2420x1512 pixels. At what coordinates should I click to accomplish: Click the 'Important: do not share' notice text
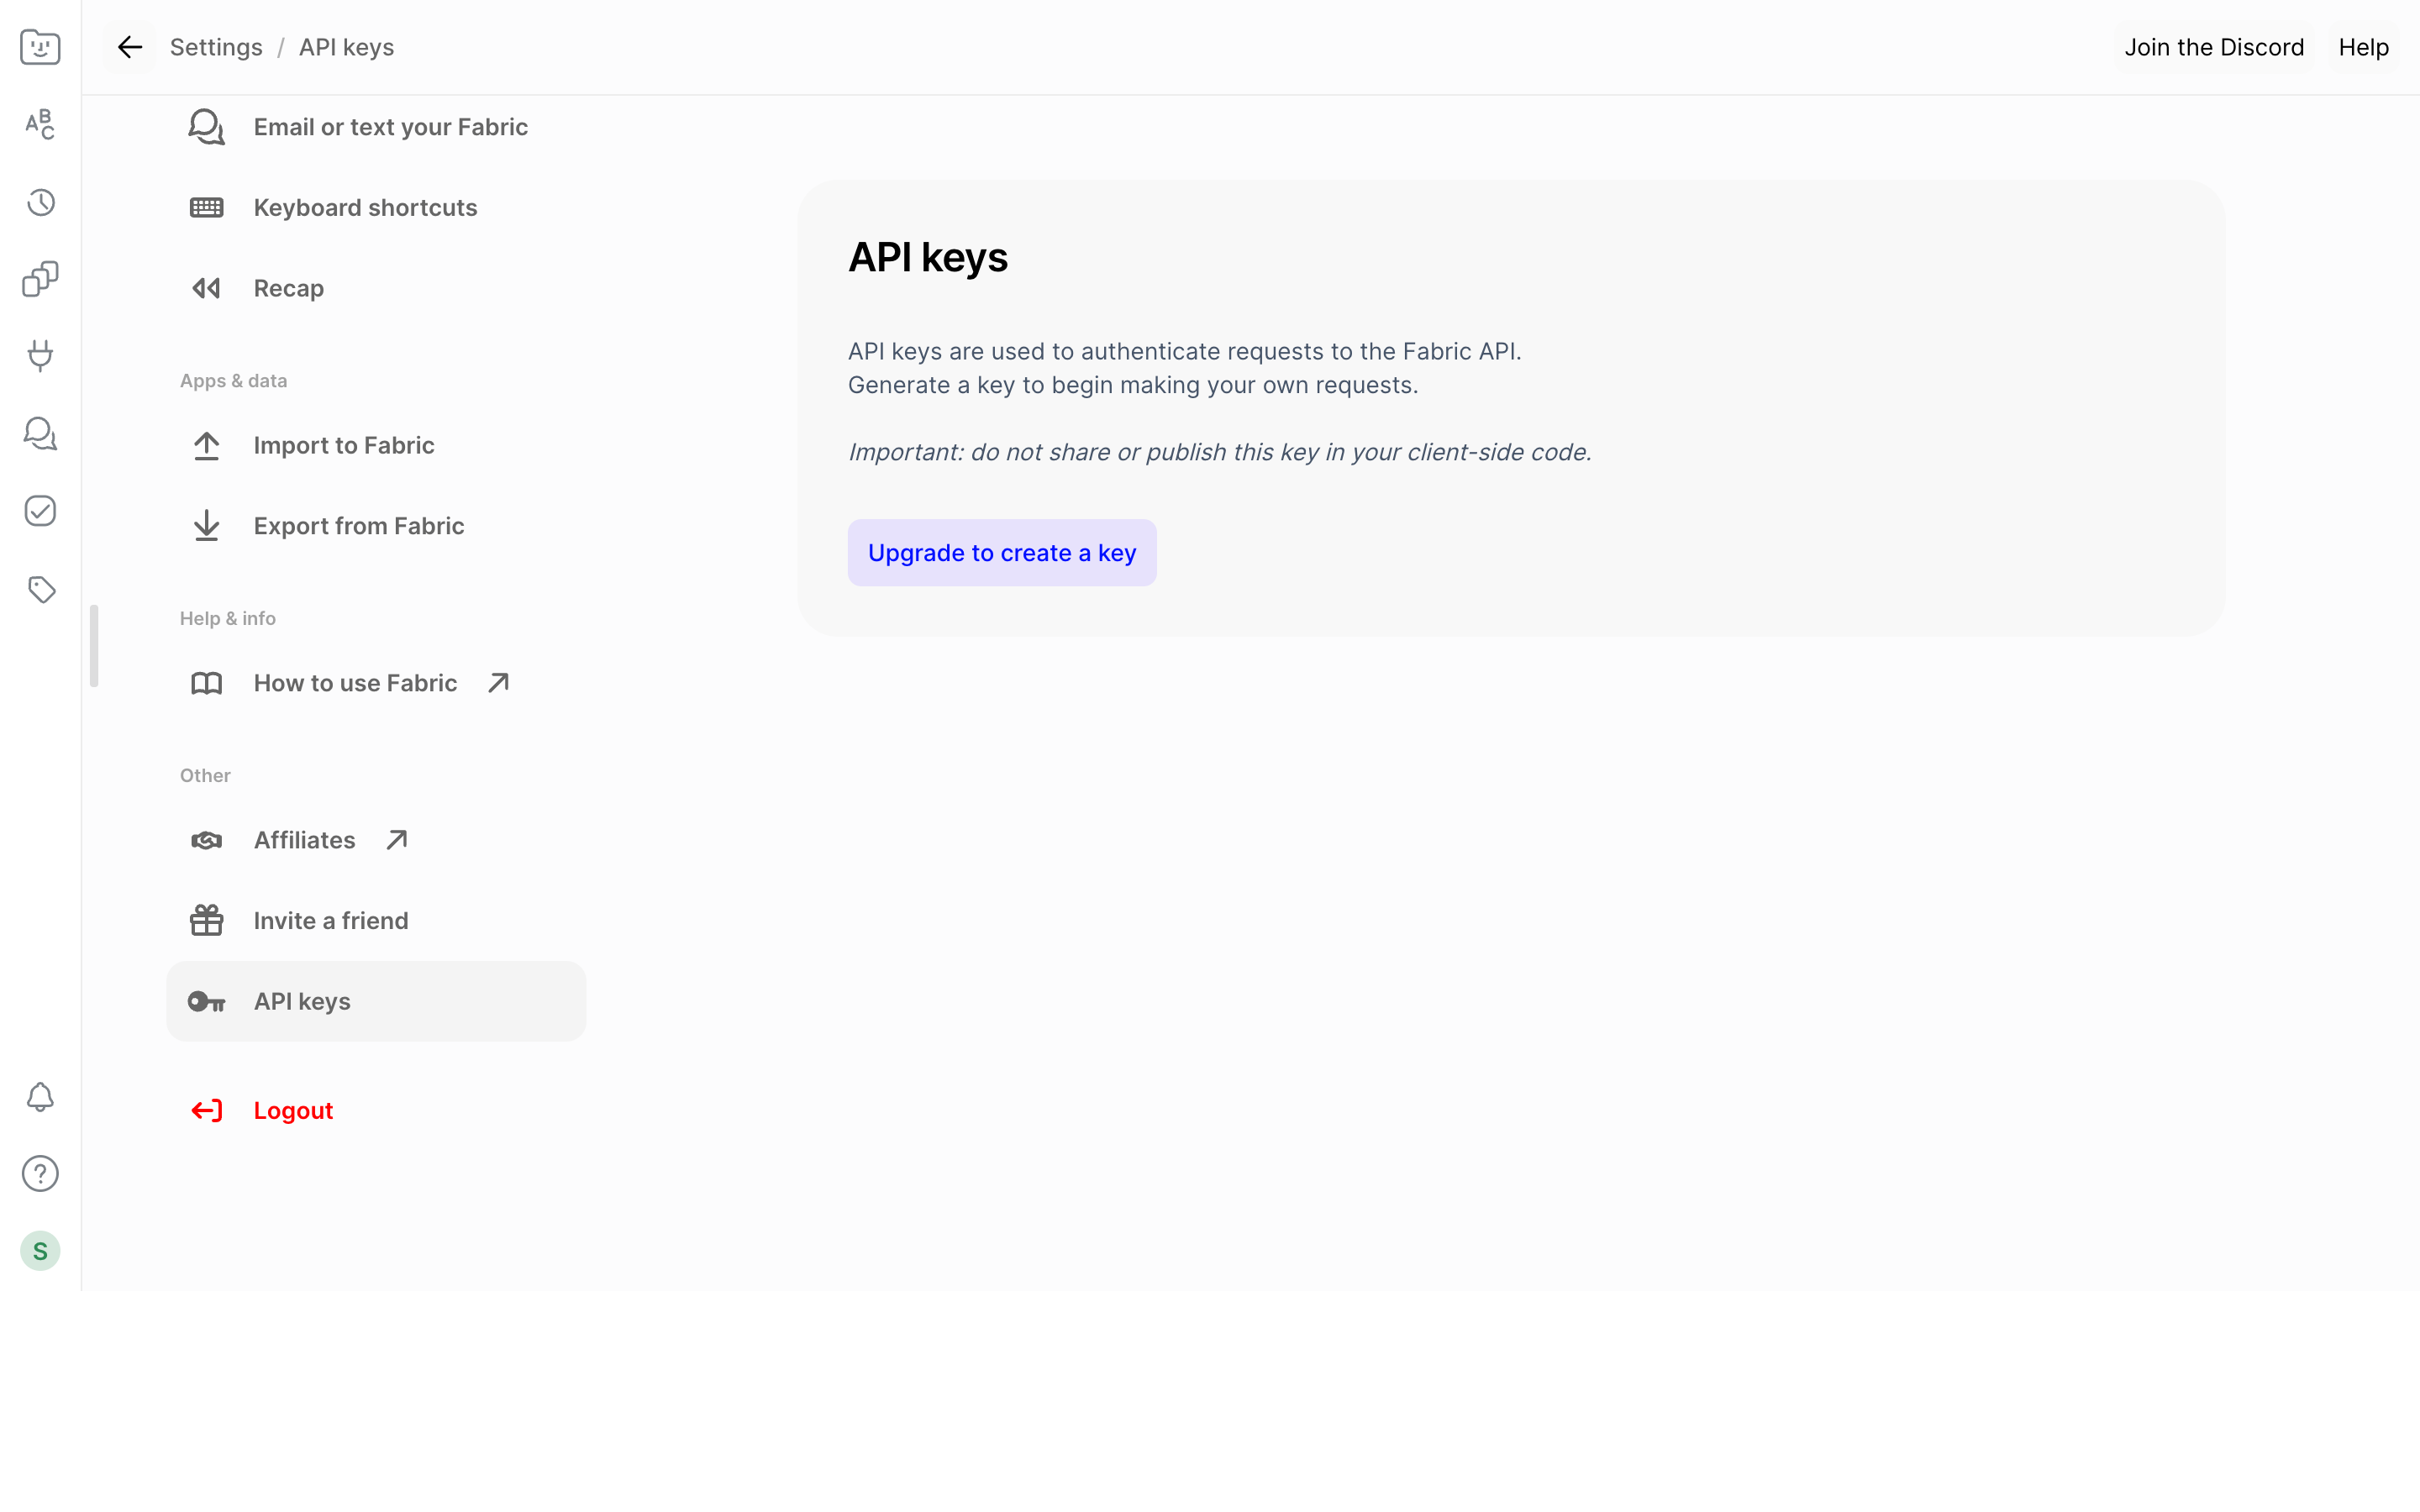coord(1219,452)
